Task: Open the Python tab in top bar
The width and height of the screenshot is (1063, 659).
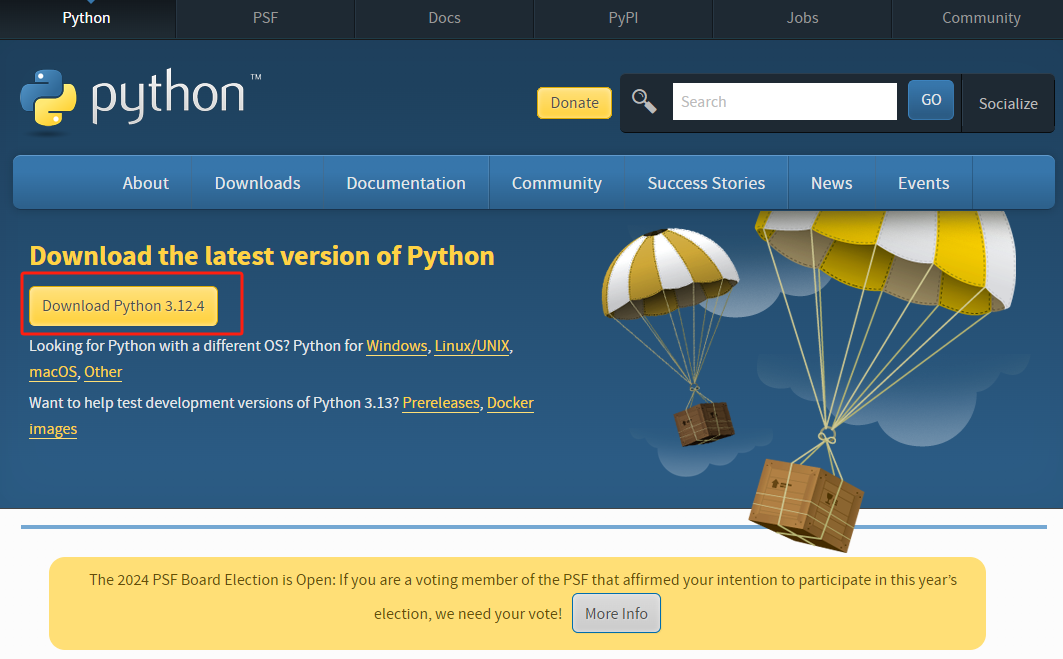Action: coord(87,18)
